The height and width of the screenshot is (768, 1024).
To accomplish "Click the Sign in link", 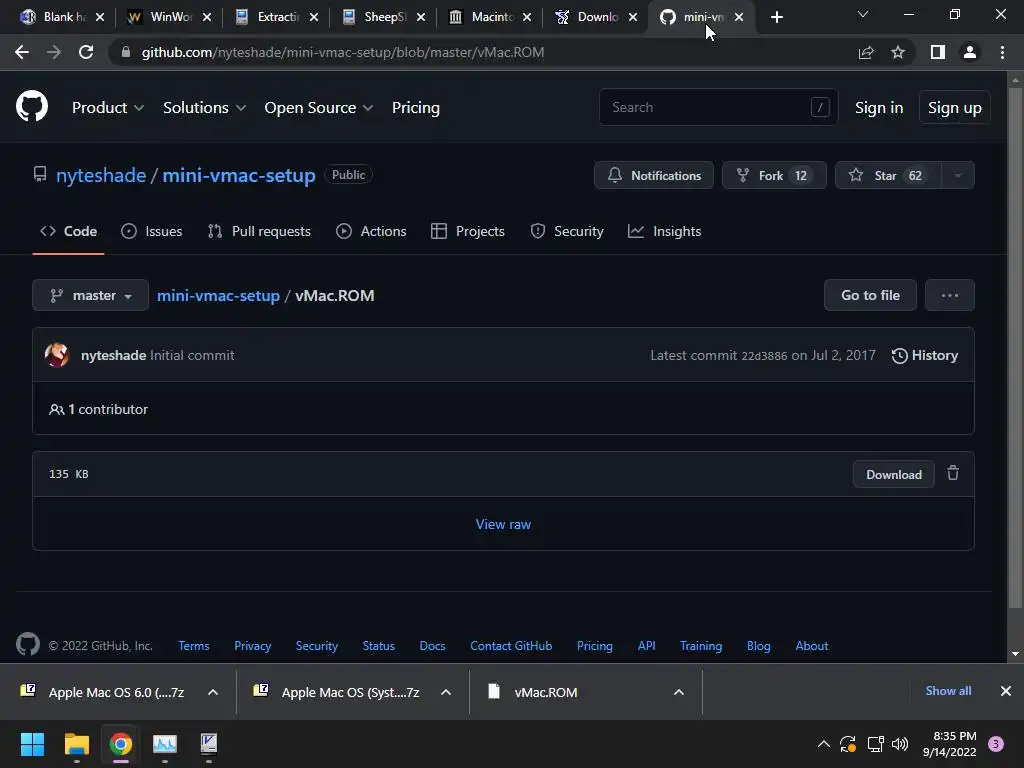I will [x=879, y=108].
